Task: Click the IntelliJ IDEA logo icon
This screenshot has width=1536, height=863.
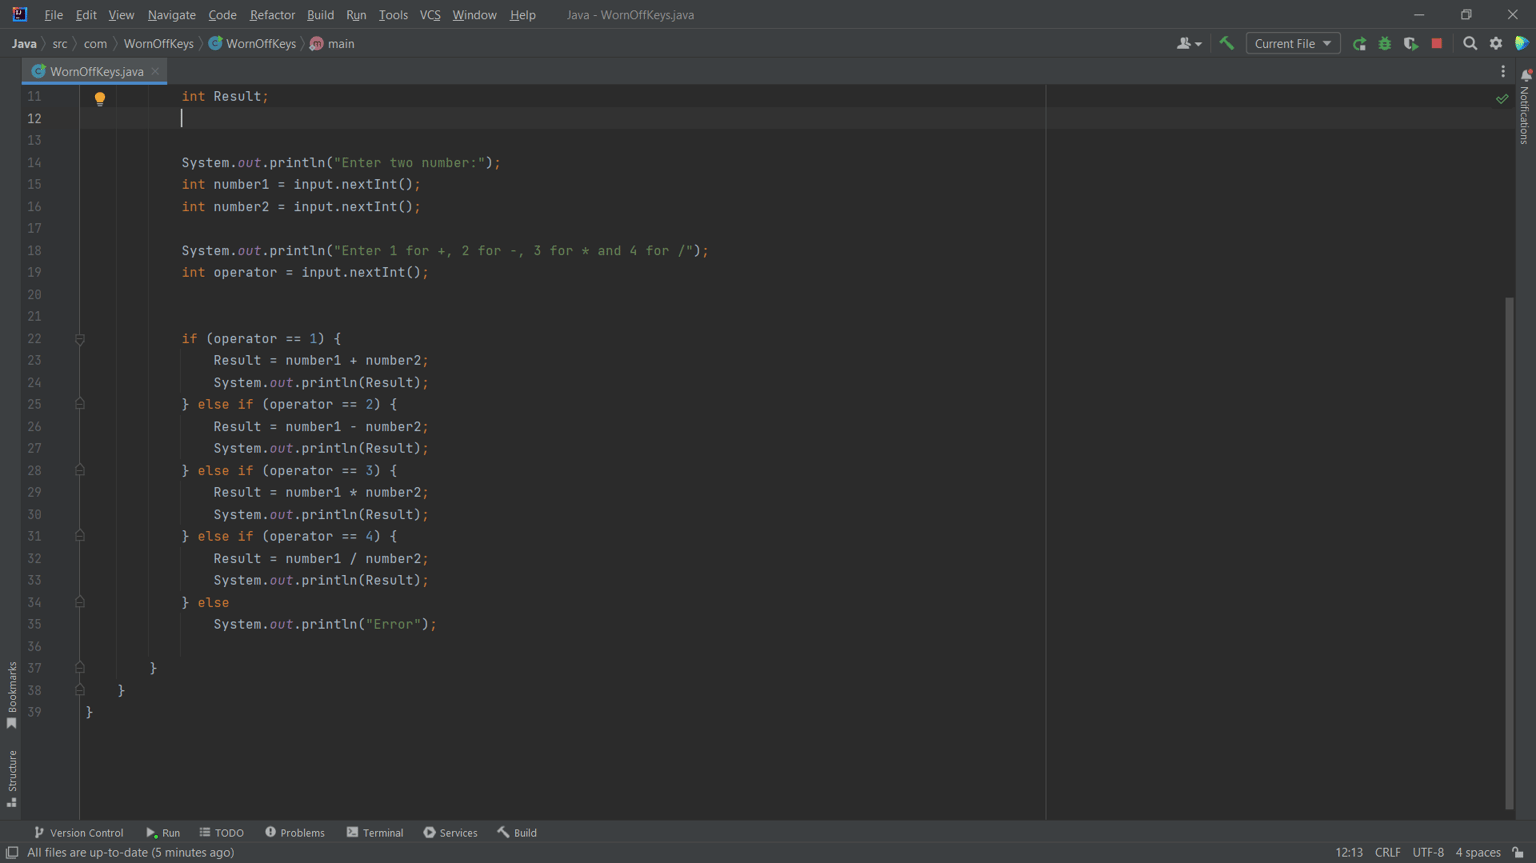Action: tap(19, 14)
